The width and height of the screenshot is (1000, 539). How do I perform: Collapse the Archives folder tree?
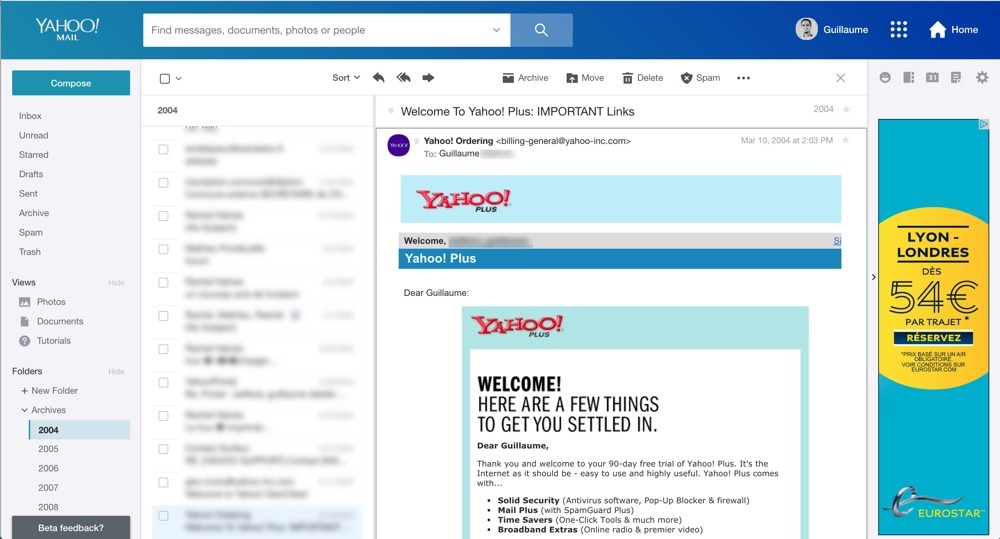tap(25, 410)
